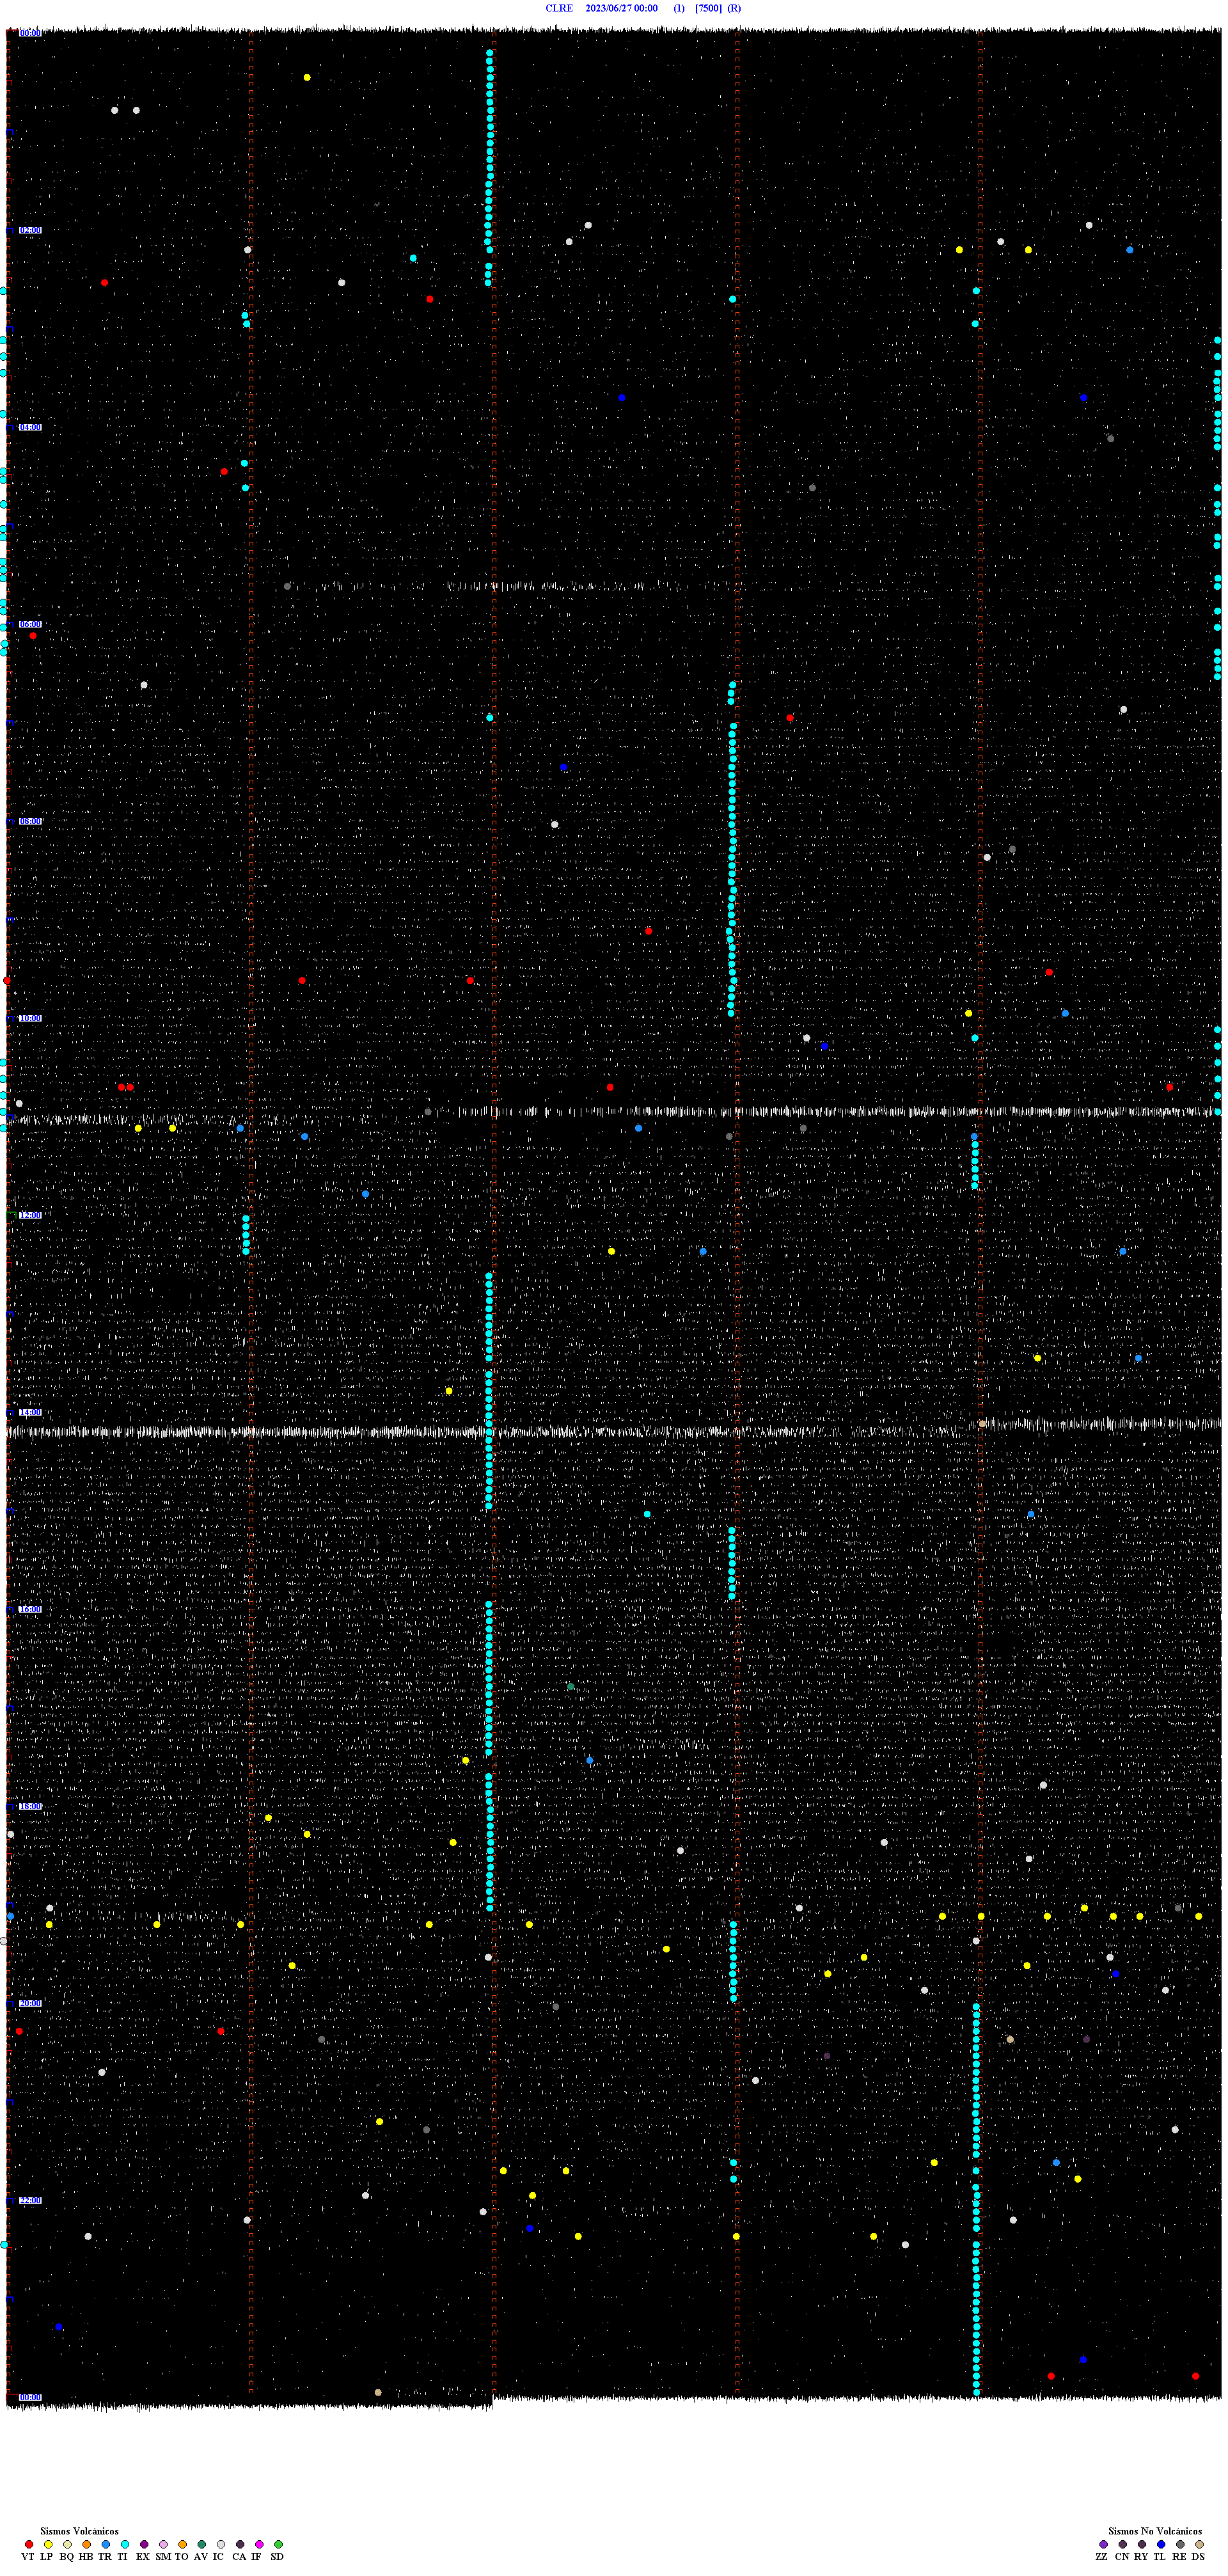Click the RY legend swatch
The width and height of the screenshot is (1228, 2576).
click(1142, 2544)
